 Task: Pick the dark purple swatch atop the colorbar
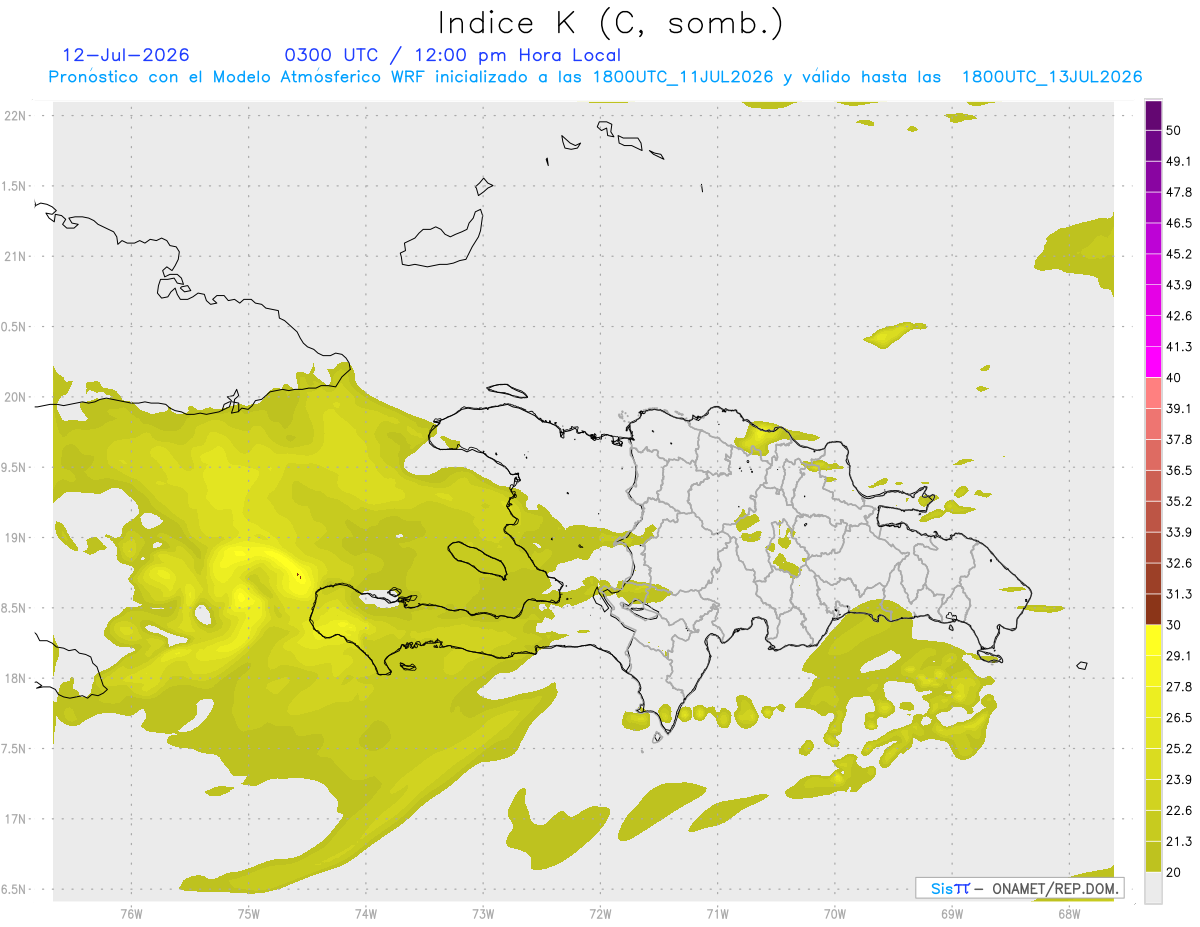1153,115
